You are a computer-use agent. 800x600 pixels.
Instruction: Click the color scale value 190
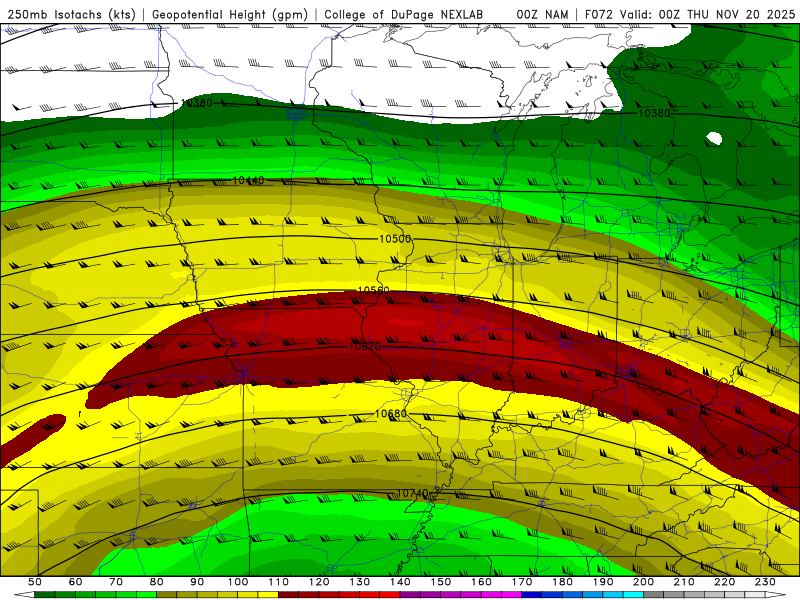[x=603, y=582]
